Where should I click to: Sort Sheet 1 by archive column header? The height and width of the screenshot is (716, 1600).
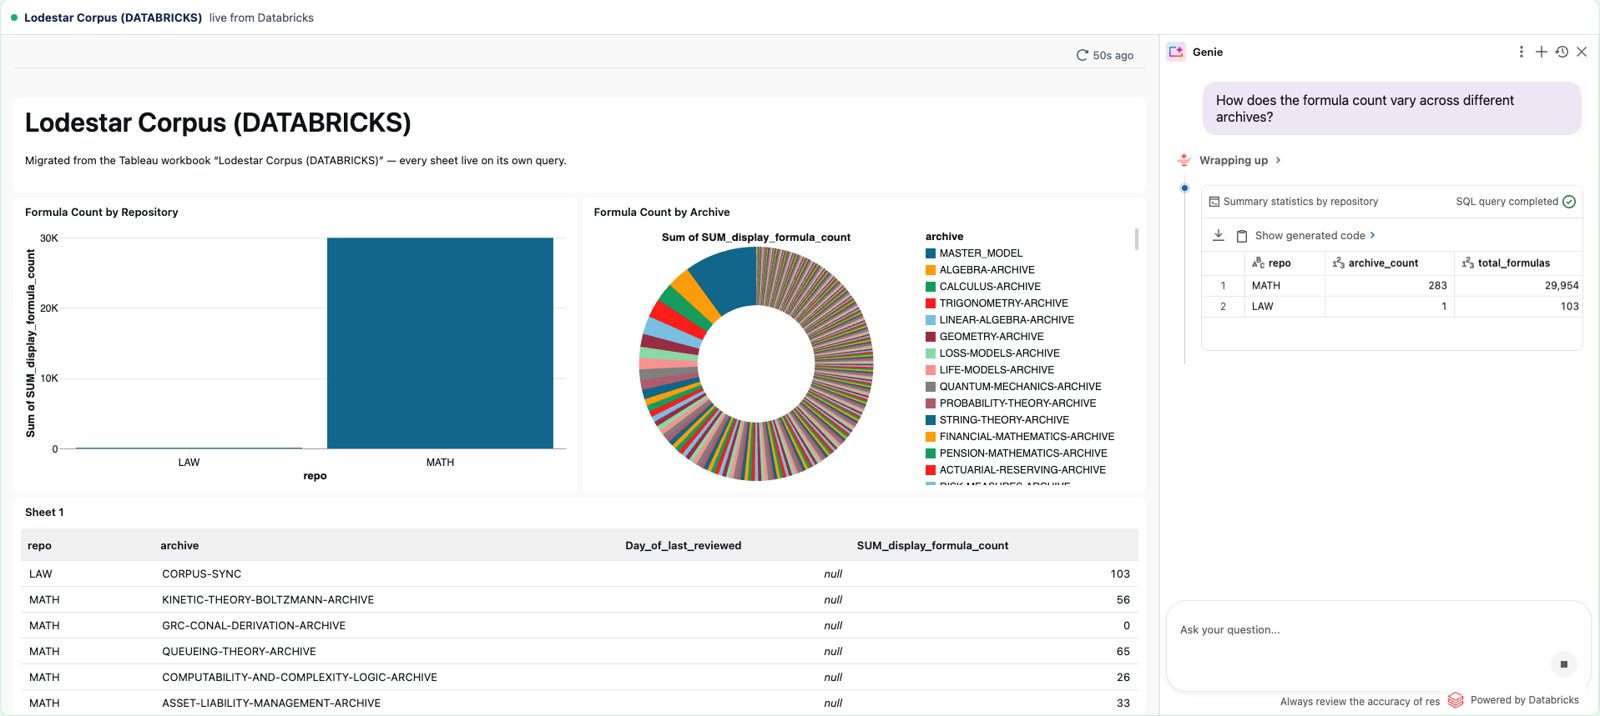point(180,546)
